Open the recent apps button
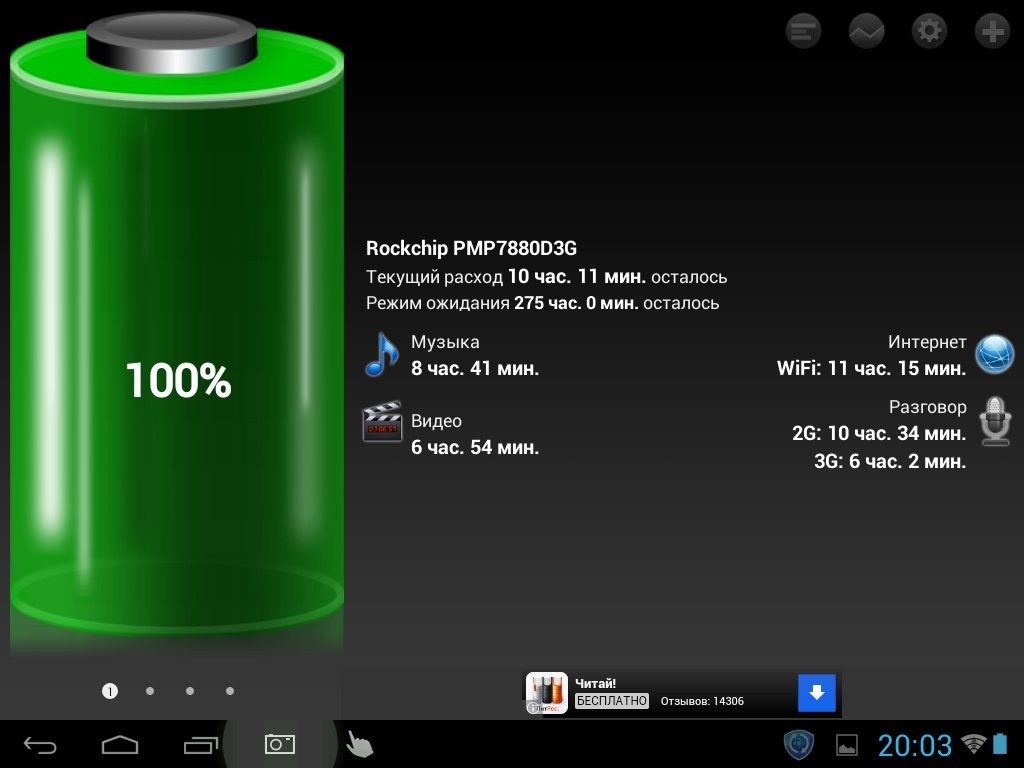 coord(200,745)
